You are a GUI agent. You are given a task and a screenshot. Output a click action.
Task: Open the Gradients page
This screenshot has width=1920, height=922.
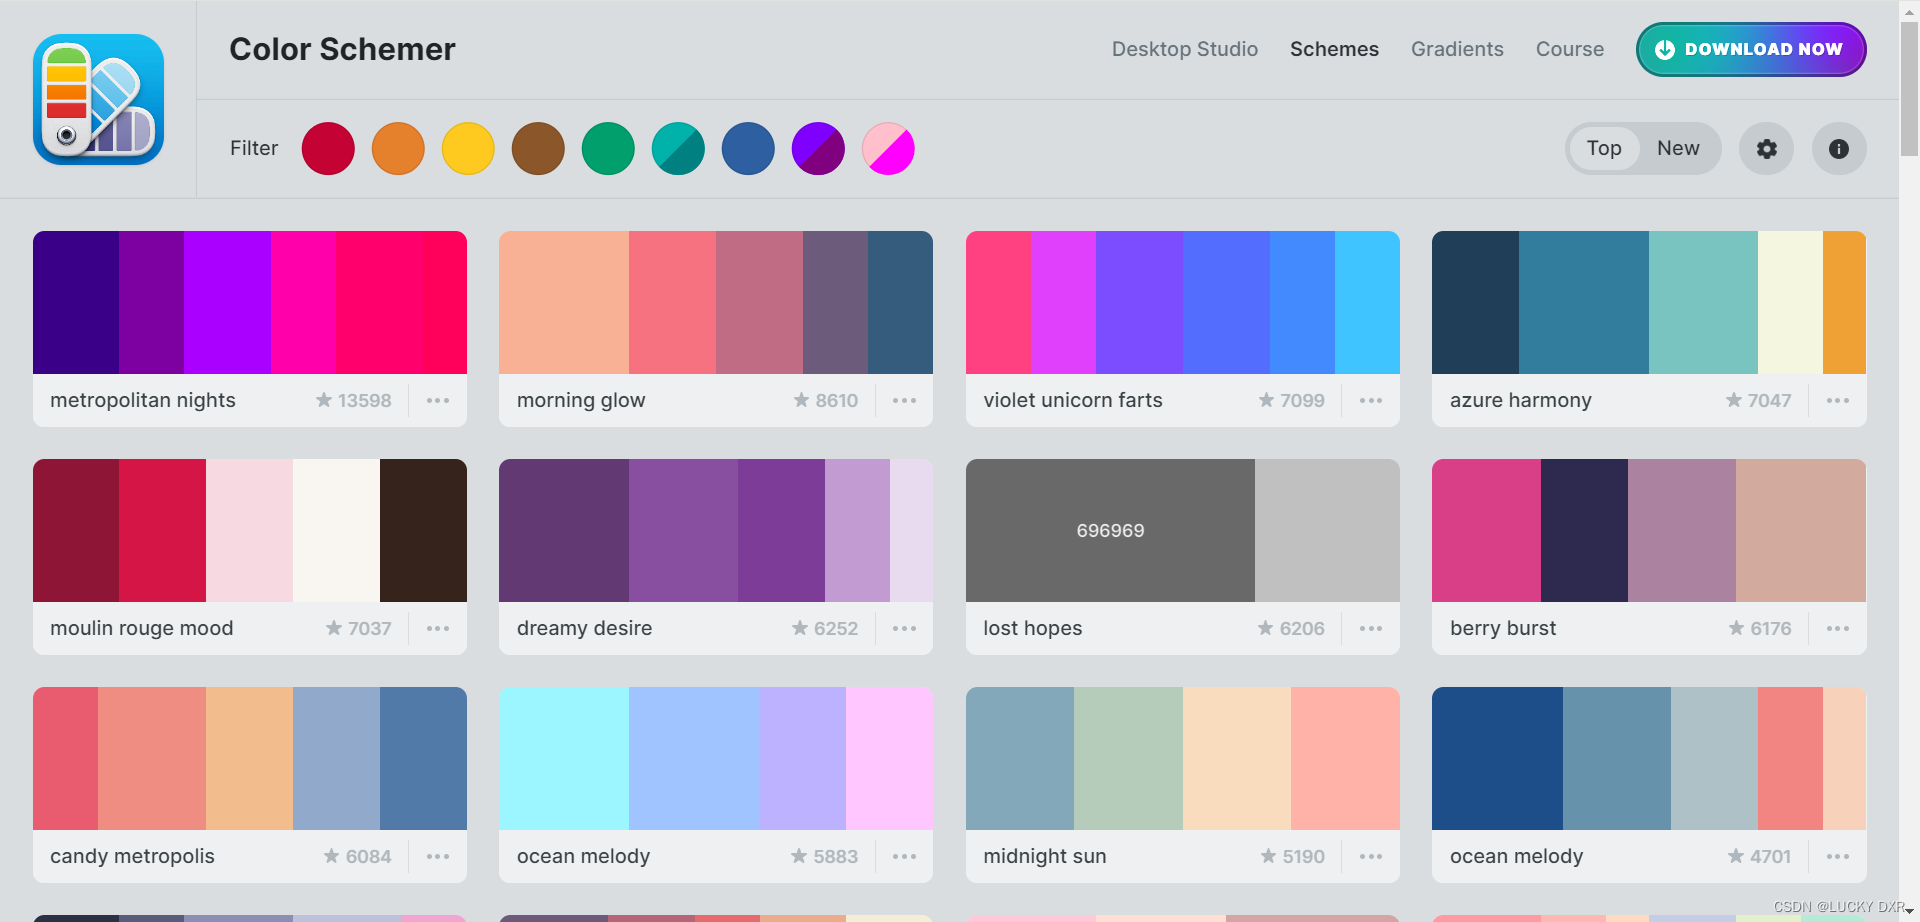tap(1457, 49)
